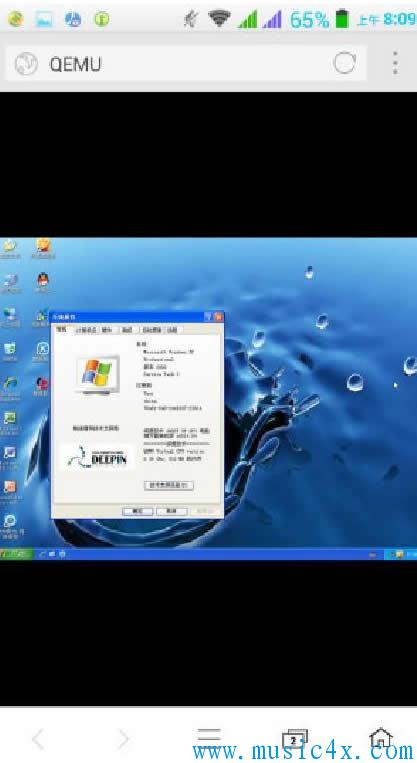Select the top-left My Documents folder icon
Image resolution: width=417 pixels, height=763 pixels.
[x=10, y=248]
